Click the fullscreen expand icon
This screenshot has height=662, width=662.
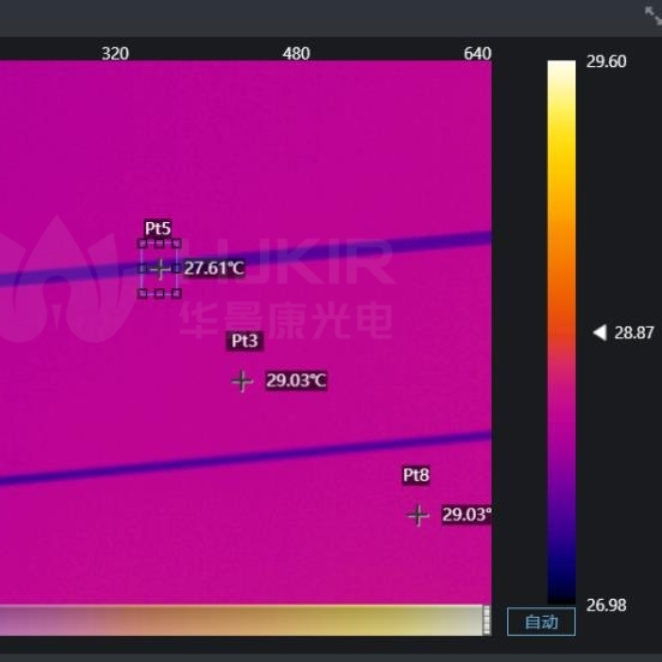[652, 13]
